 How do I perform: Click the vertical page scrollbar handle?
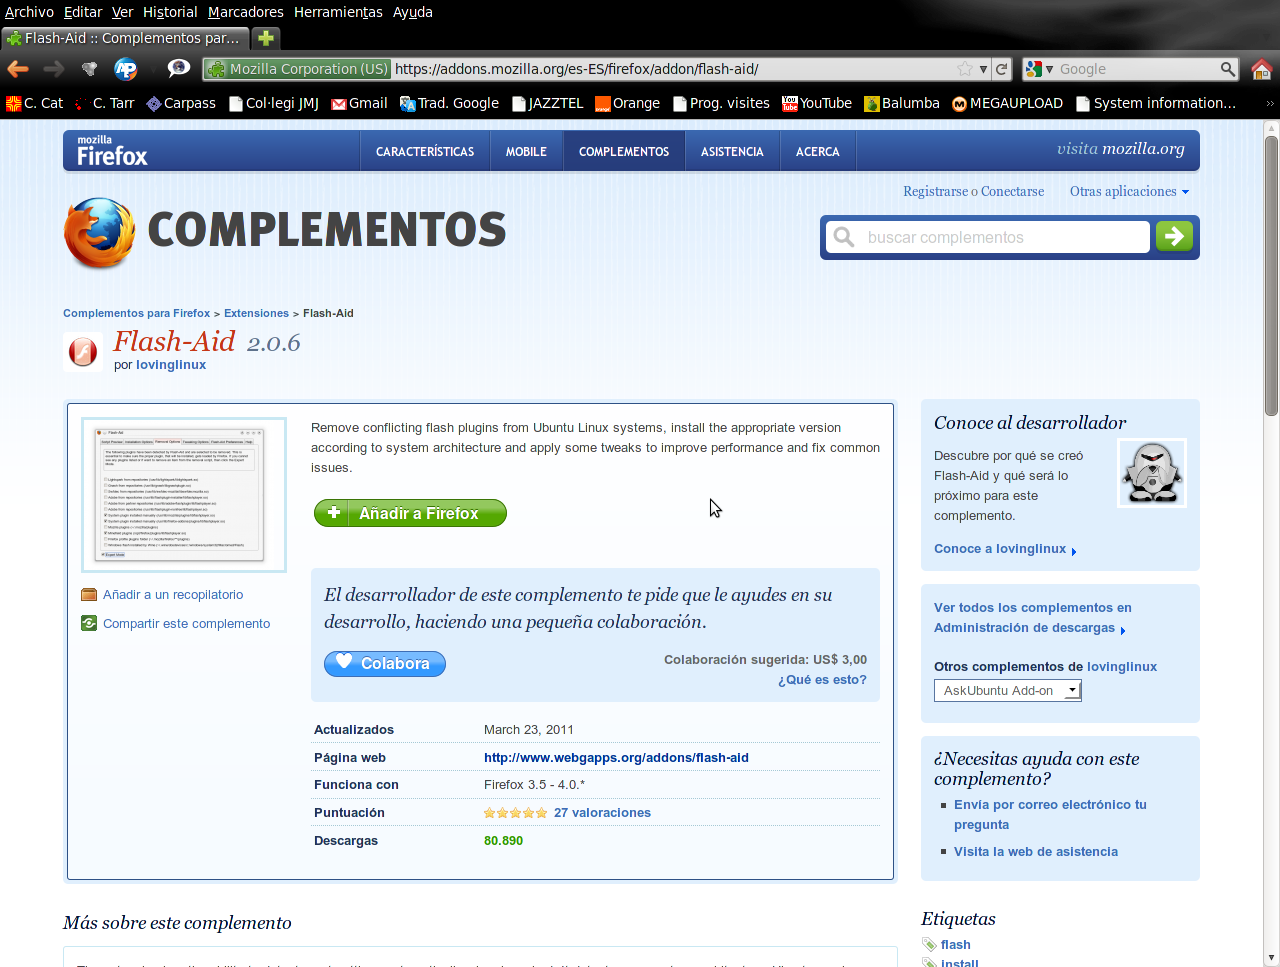1271,275
